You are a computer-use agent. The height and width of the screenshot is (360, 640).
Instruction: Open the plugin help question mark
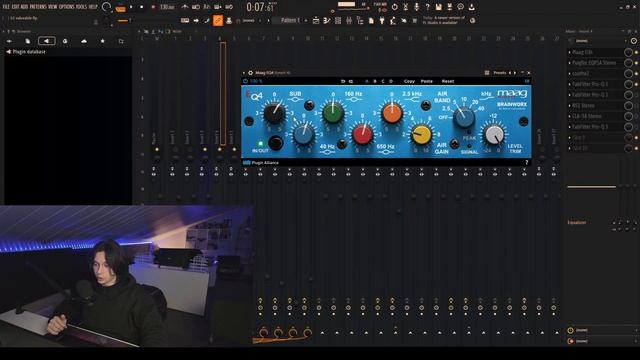click(527, 162)
